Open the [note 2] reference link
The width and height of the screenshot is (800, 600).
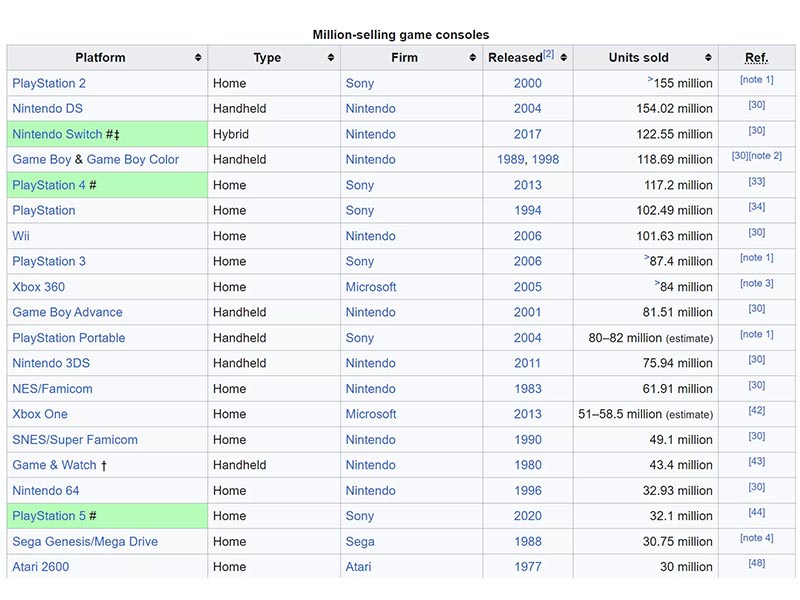click(x=765, y=156)
